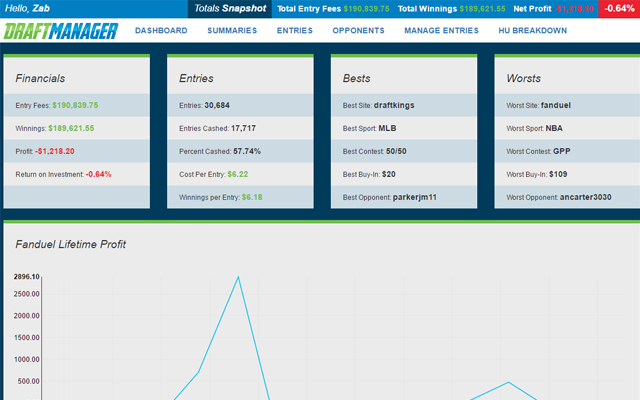Viewport: 640px width, 400px height.
Task: Click the Financials card heading
Action: click(40, 78)
